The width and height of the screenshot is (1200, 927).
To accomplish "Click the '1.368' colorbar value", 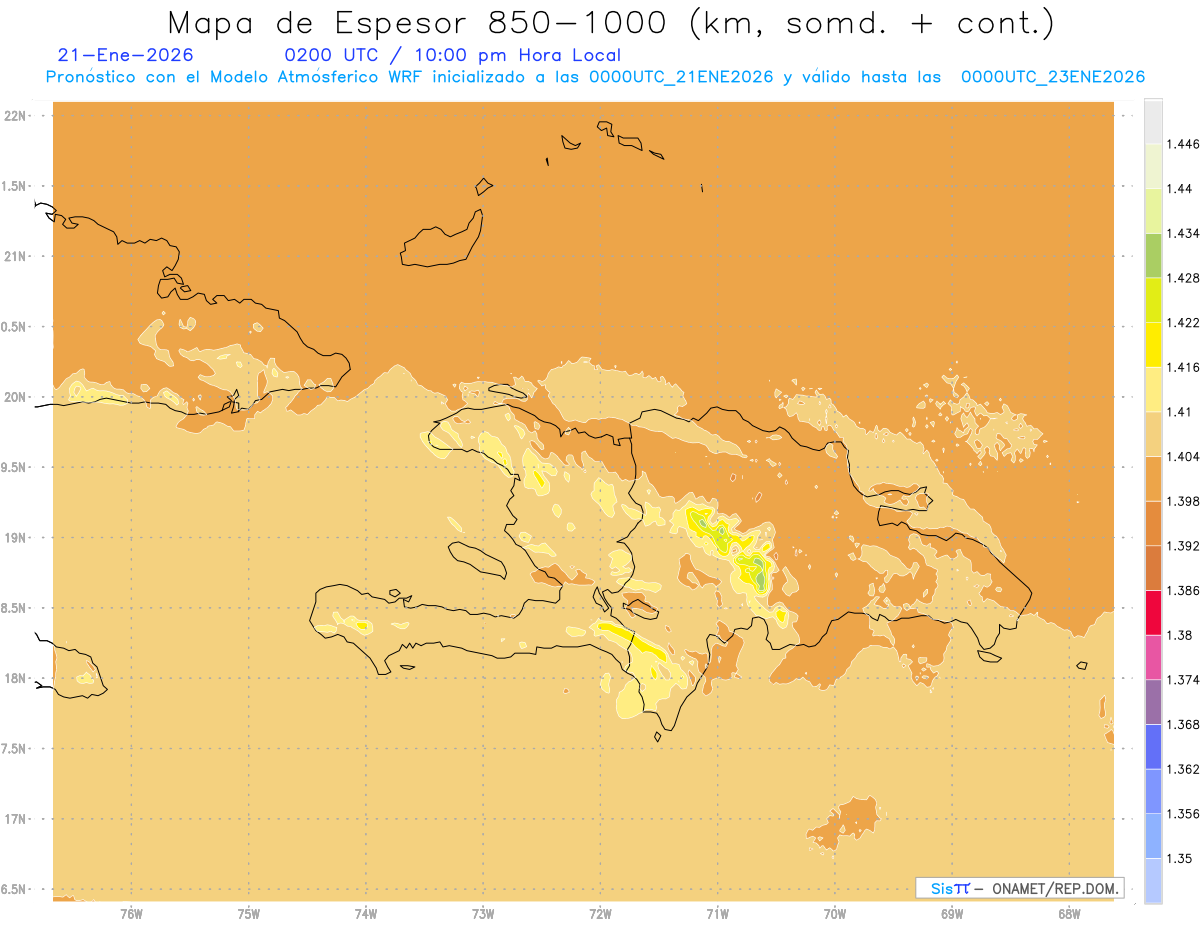I will coord(1183,724).
